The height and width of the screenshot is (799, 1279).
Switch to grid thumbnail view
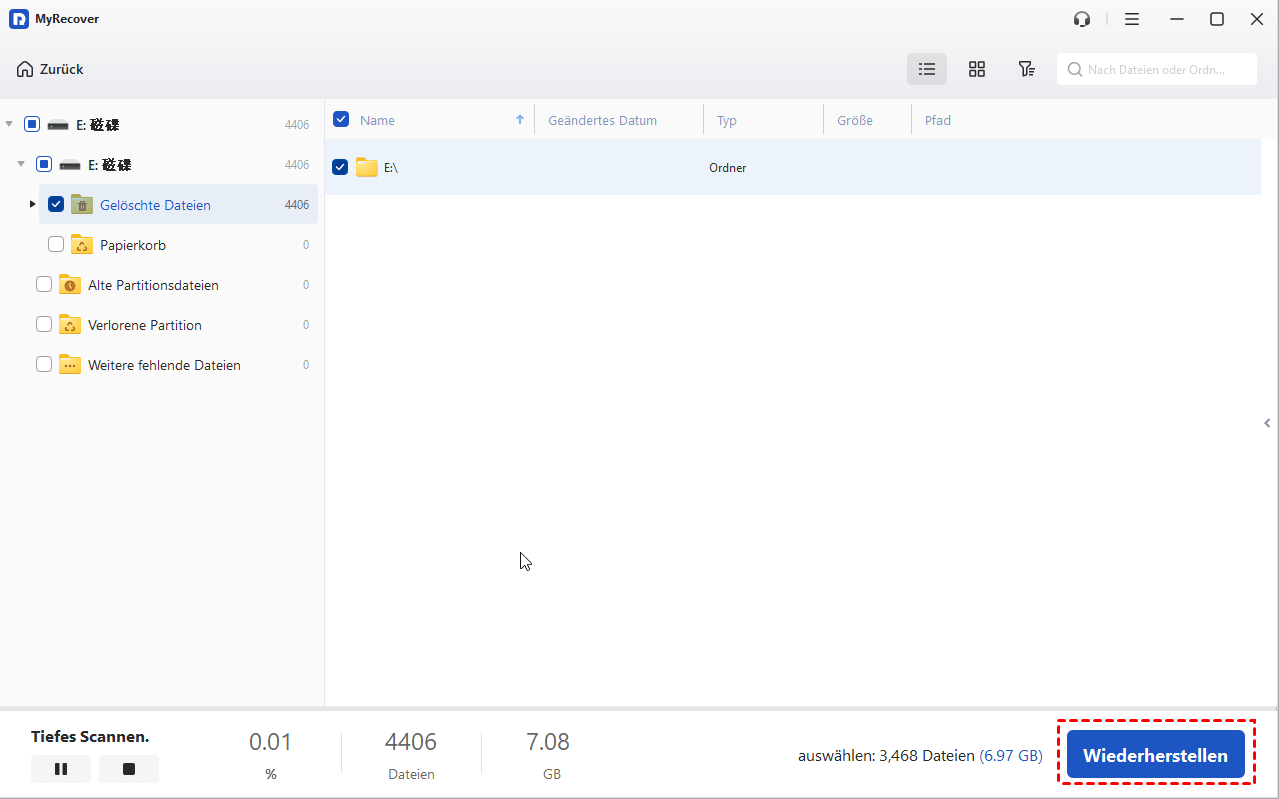[977, 69]
